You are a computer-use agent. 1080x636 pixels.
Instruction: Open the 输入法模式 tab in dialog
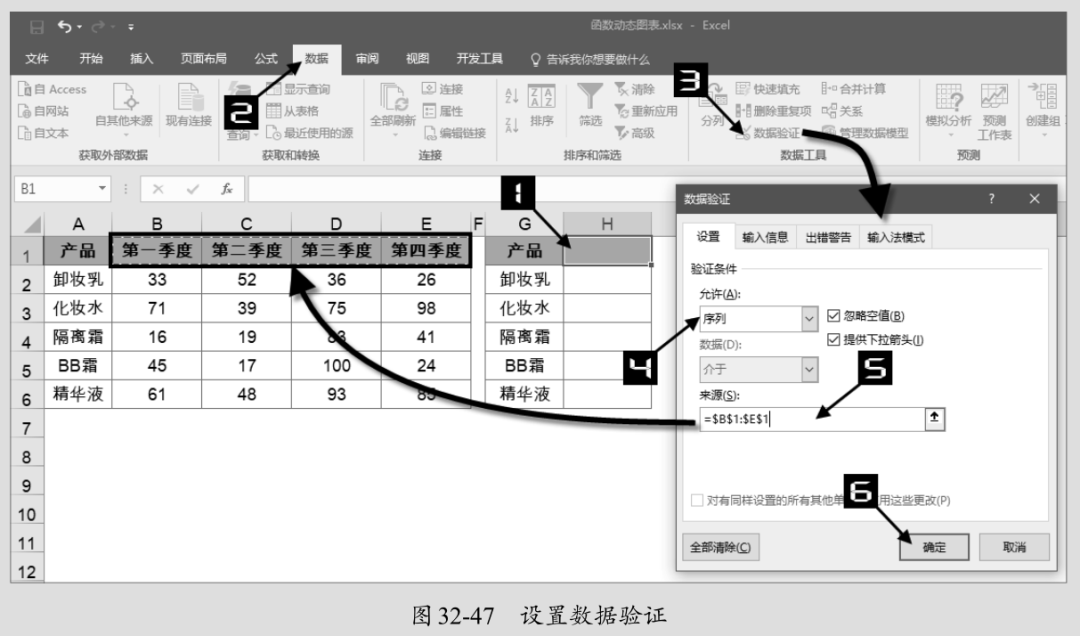coord(895,238)
